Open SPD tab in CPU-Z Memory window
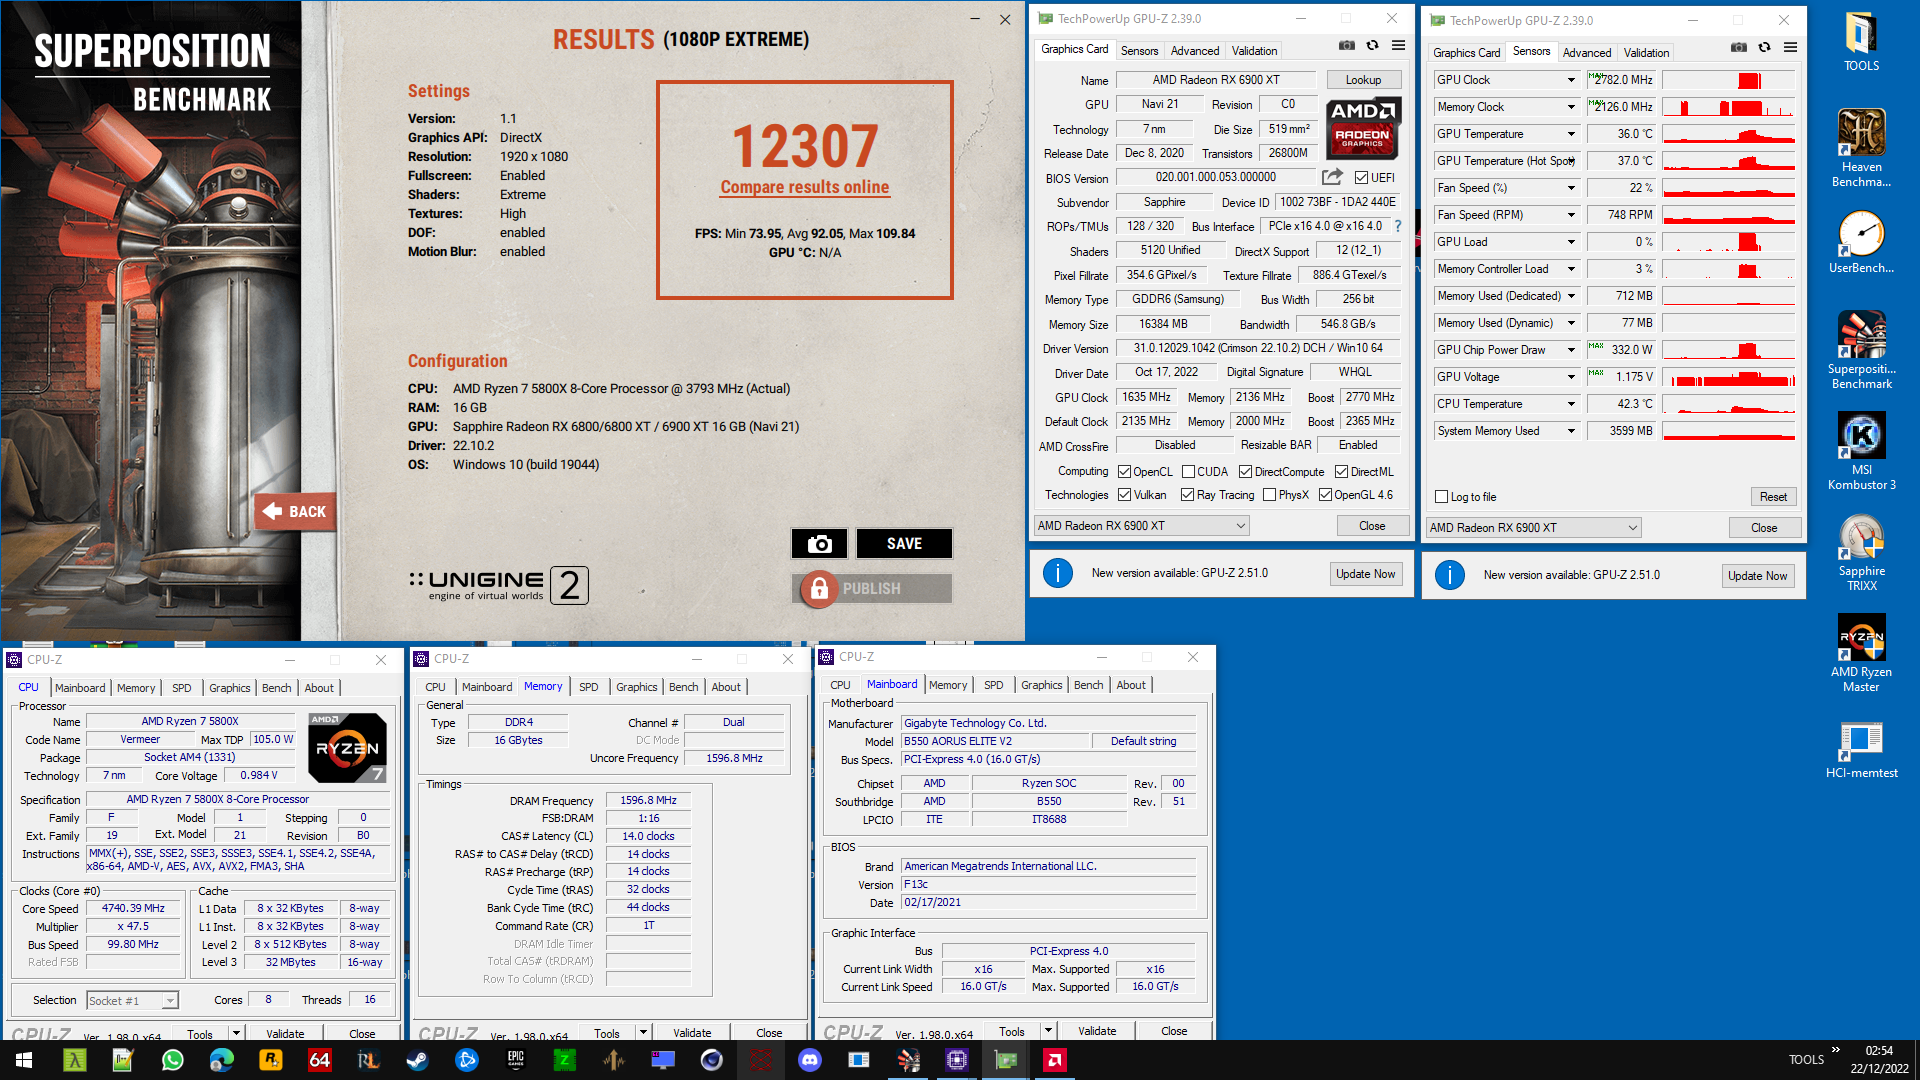Image resolution: width=1920 pixels, height=1080 pixels. click(x=588, y=687)
